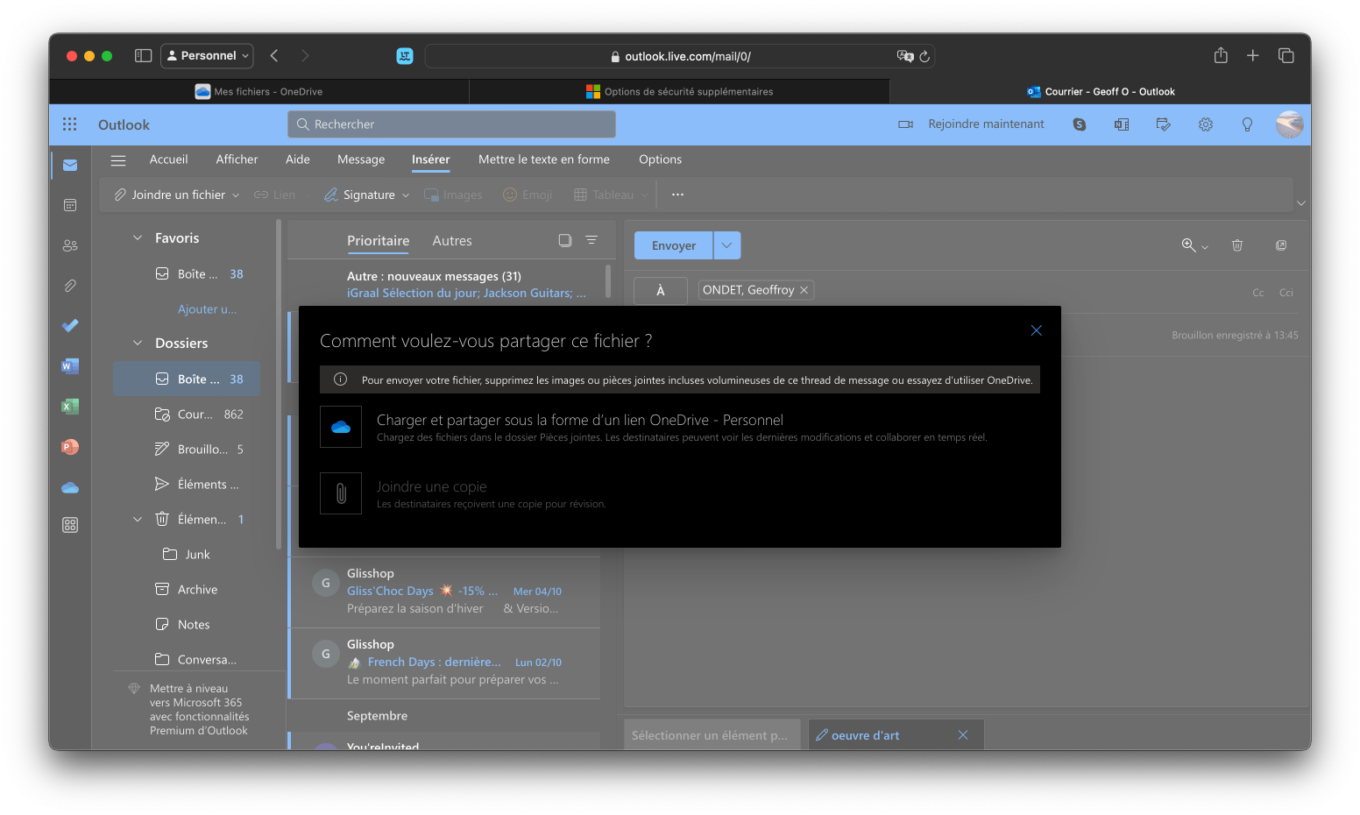Switch to Mes fichiers - OneDrive browser tab
Image resolution: width=1360 pixels, height=815 pixels.
click(x=259, y=91)
